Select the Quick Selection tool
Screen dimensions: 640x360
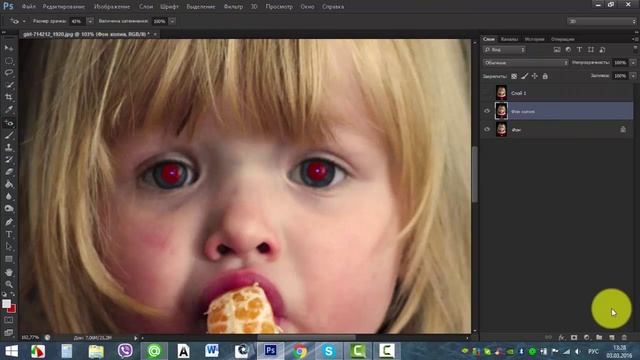(x=9, y=85)
